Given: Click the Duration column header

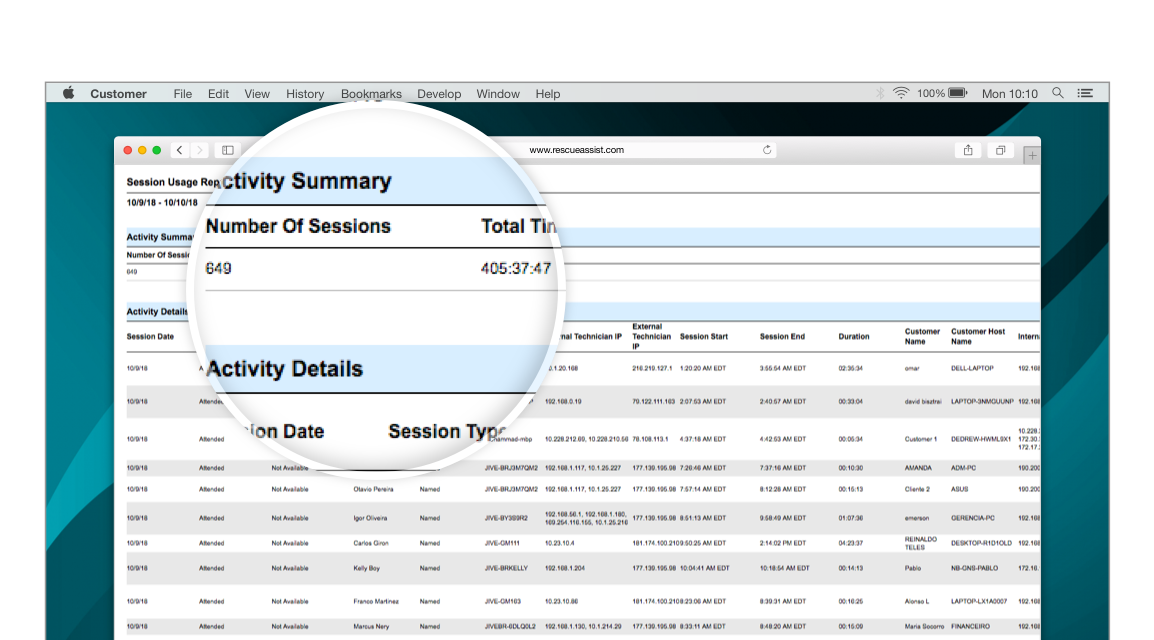Looking at the screenshot, I should pyautogui.click(x=853, y=337).
